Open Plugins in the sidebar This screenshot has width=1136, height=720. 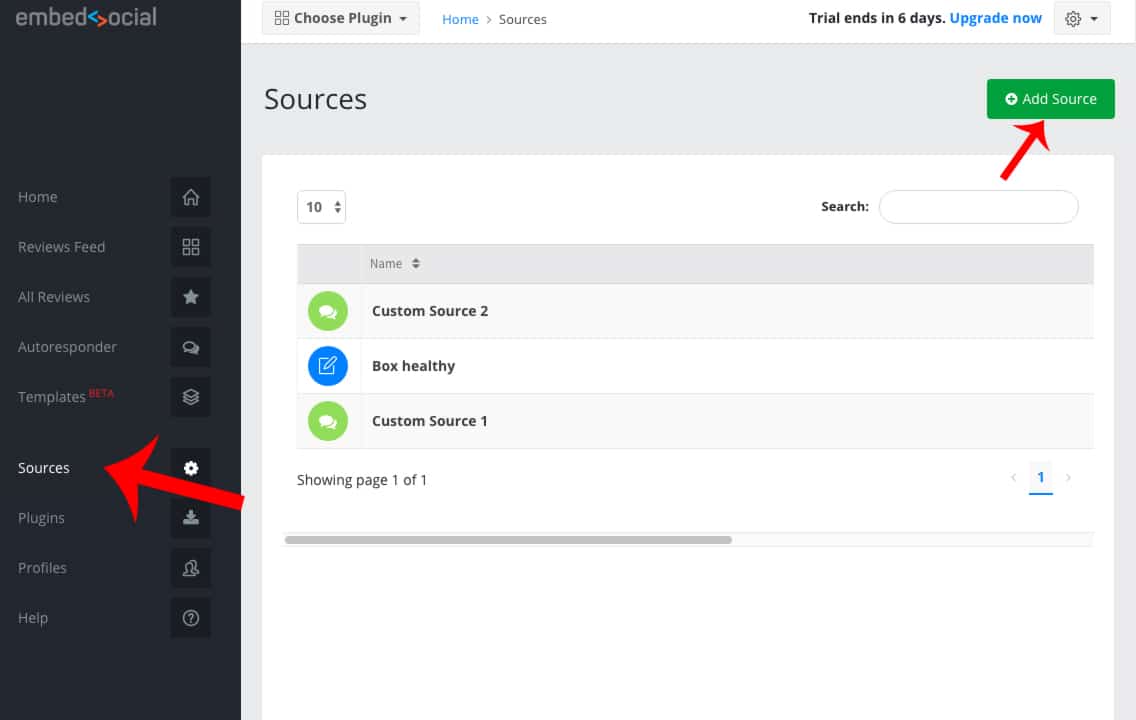pos(41,518)
